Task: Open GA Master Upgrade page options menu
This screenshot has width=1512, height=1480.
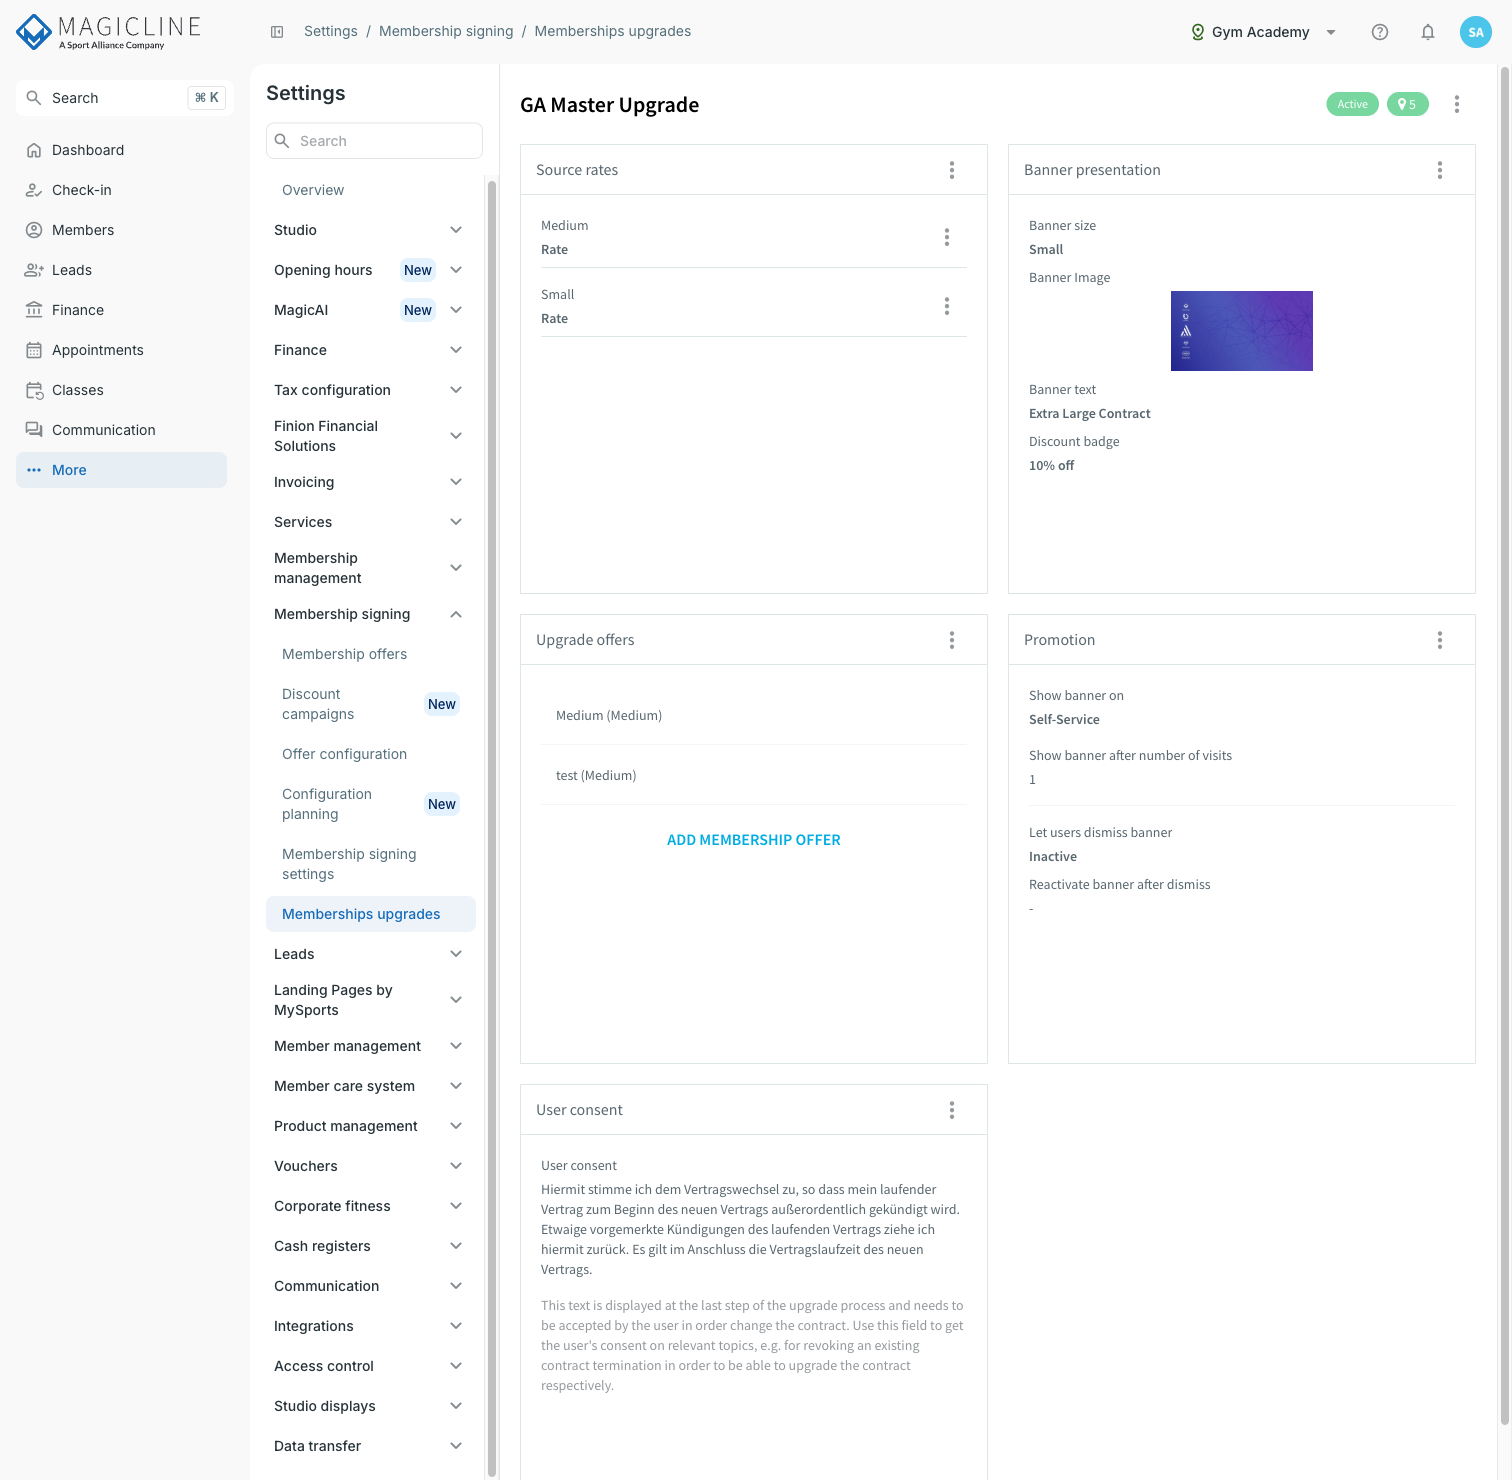Action: click(1457, 104)
